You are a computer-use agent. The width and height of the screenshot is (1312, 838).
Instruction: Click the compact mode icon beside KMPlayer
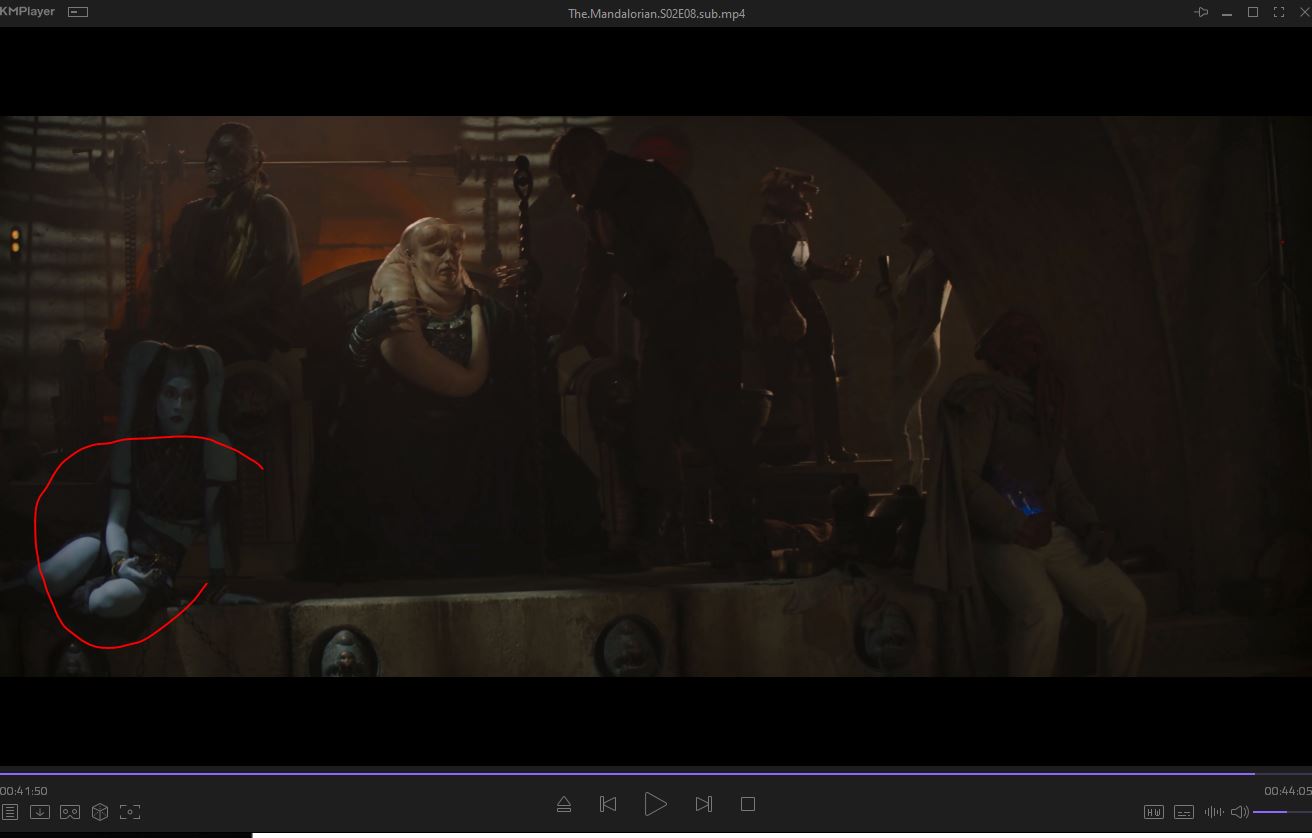click(78, 12)
